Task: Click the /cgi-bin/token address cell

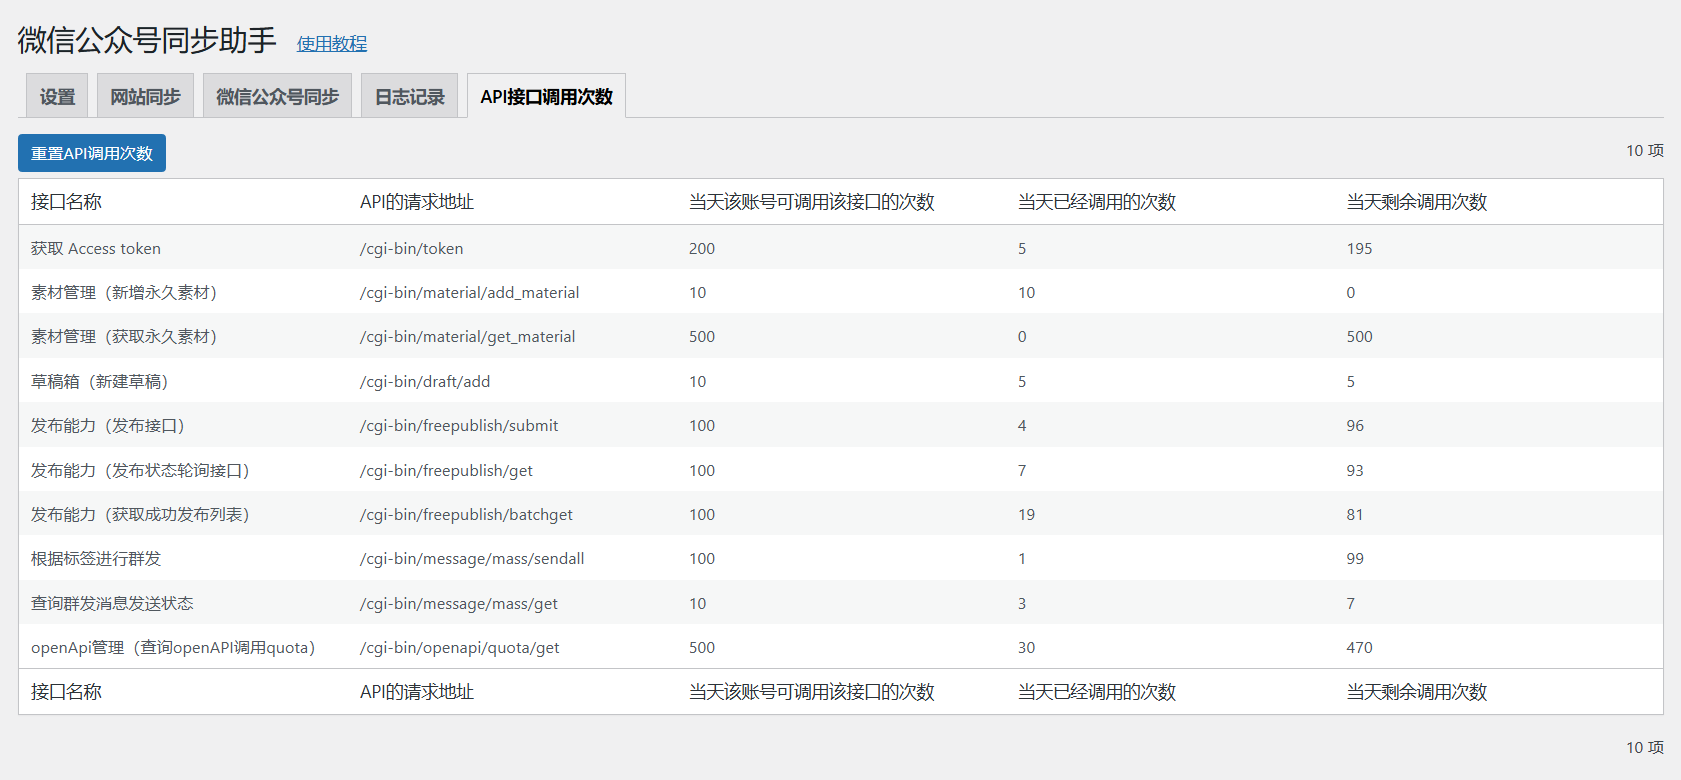Action: pos(412,248)
